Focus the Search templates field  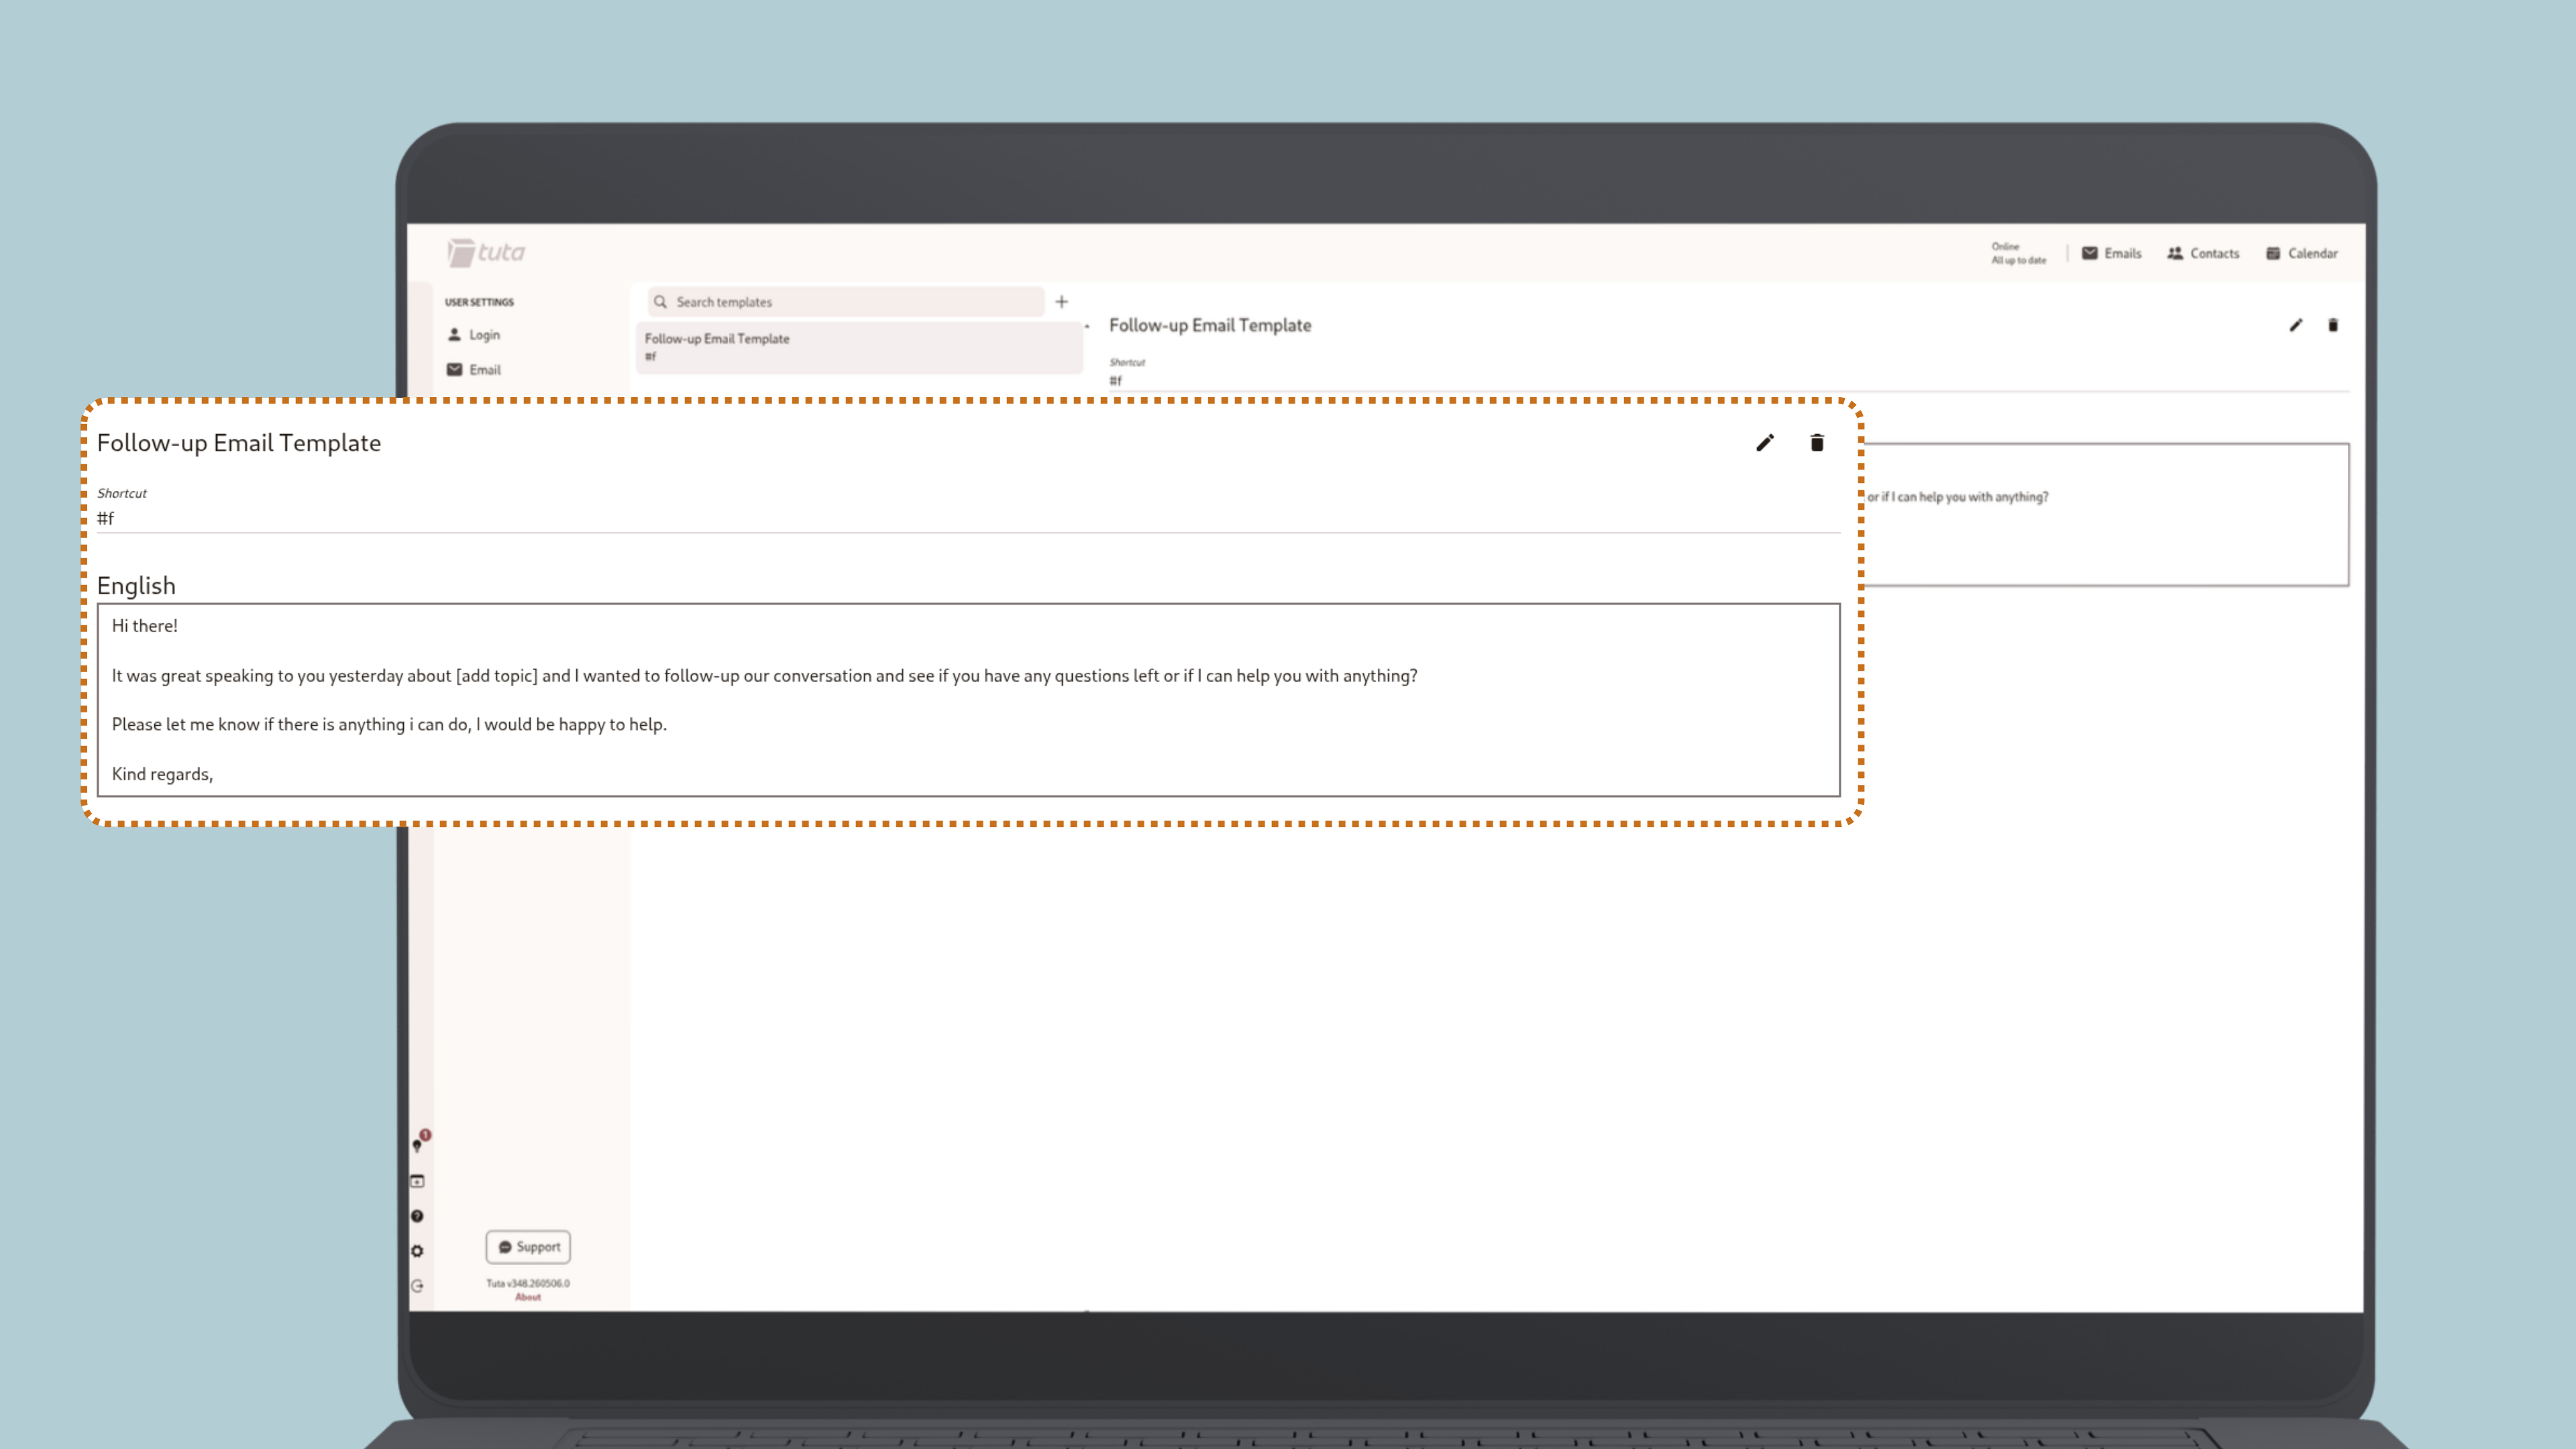tap(846, 302)
